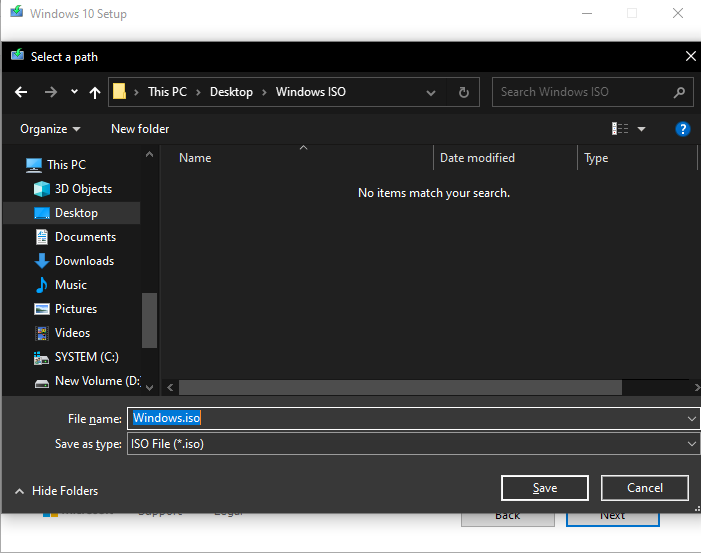Open Downloads in the sidebar
Screen dimensions: 701x553
point(84,261)
